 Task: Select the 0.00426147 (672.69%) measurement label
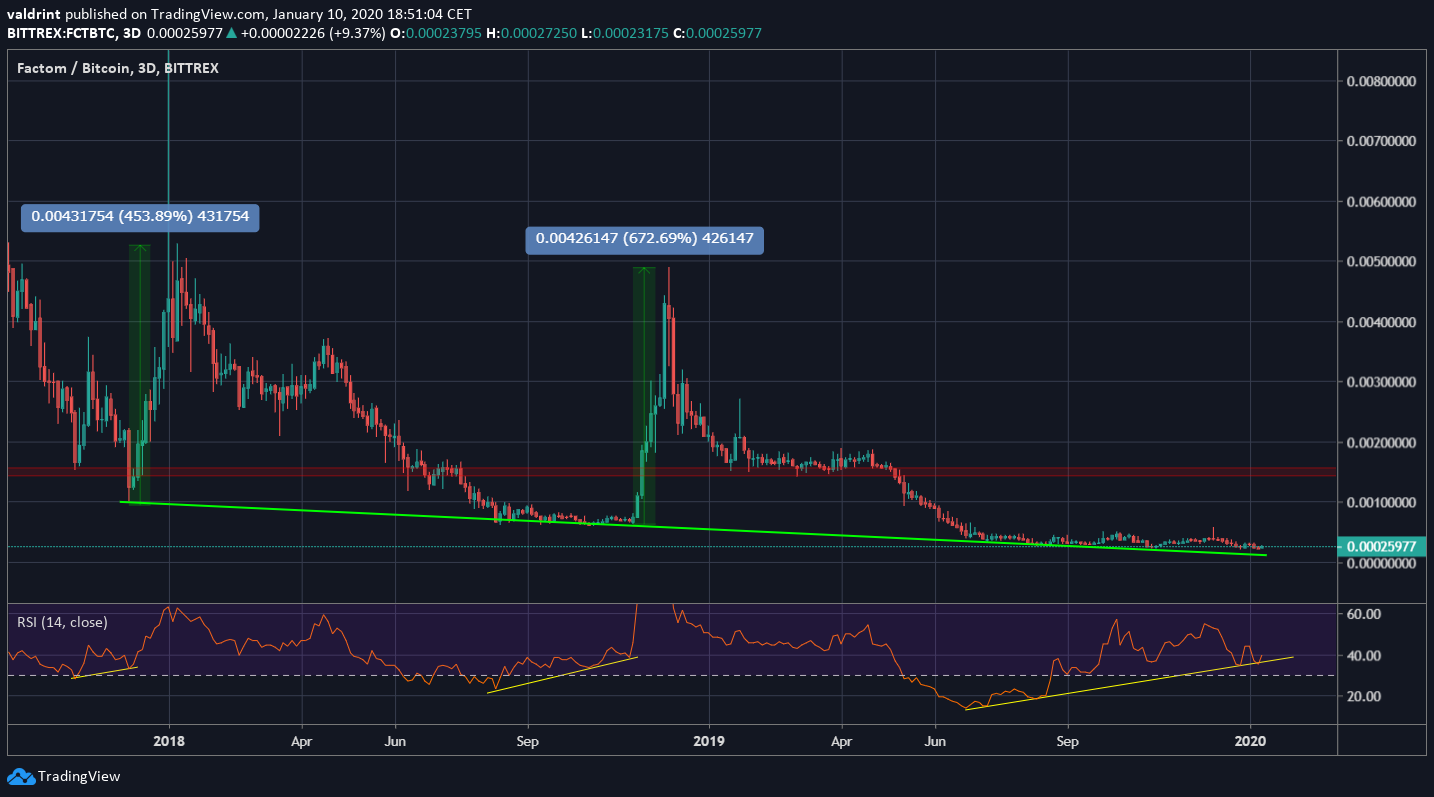644,240
